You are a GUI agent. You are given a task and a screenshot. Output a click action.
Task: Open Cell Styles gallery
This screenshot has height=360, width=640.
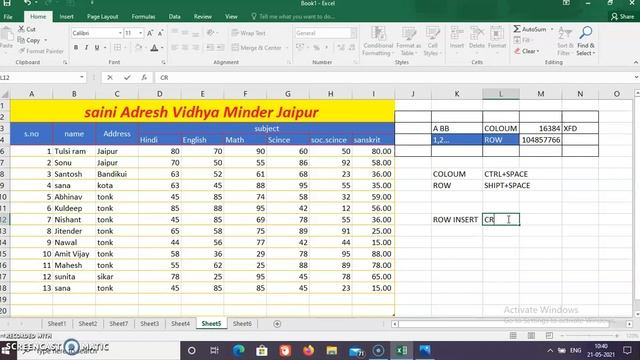pos(432,41)
